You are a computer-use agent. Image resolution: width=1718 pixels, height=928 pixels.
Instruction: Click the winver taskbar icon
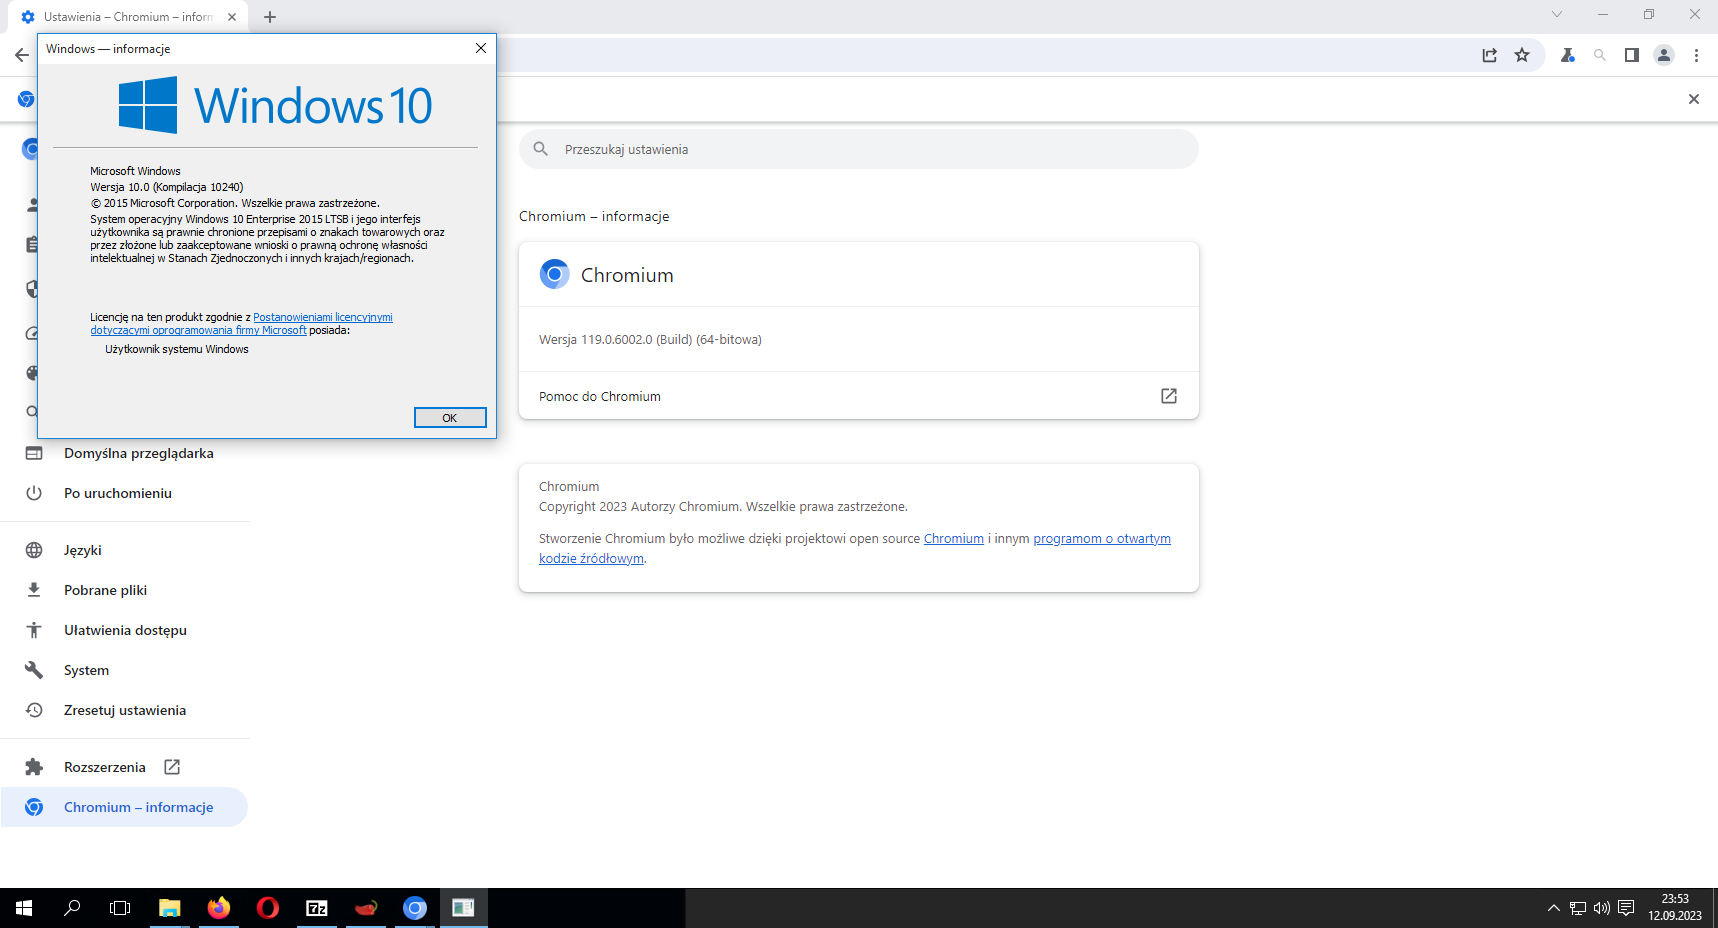(463, 908)
